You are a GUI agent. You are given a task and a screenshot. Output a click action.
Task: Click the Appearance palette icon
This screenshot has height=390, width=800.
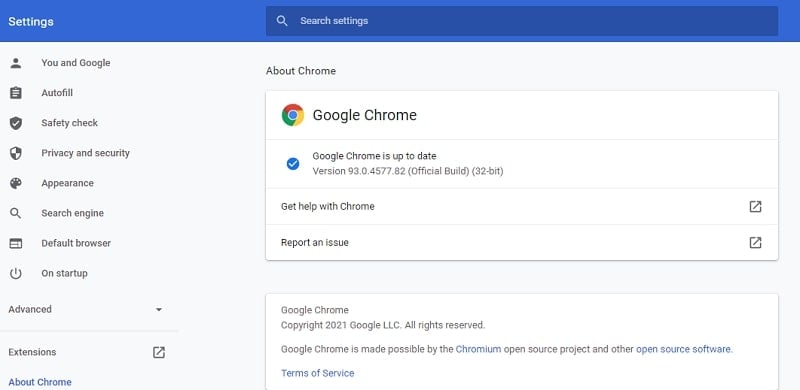[x=16, y=183]
